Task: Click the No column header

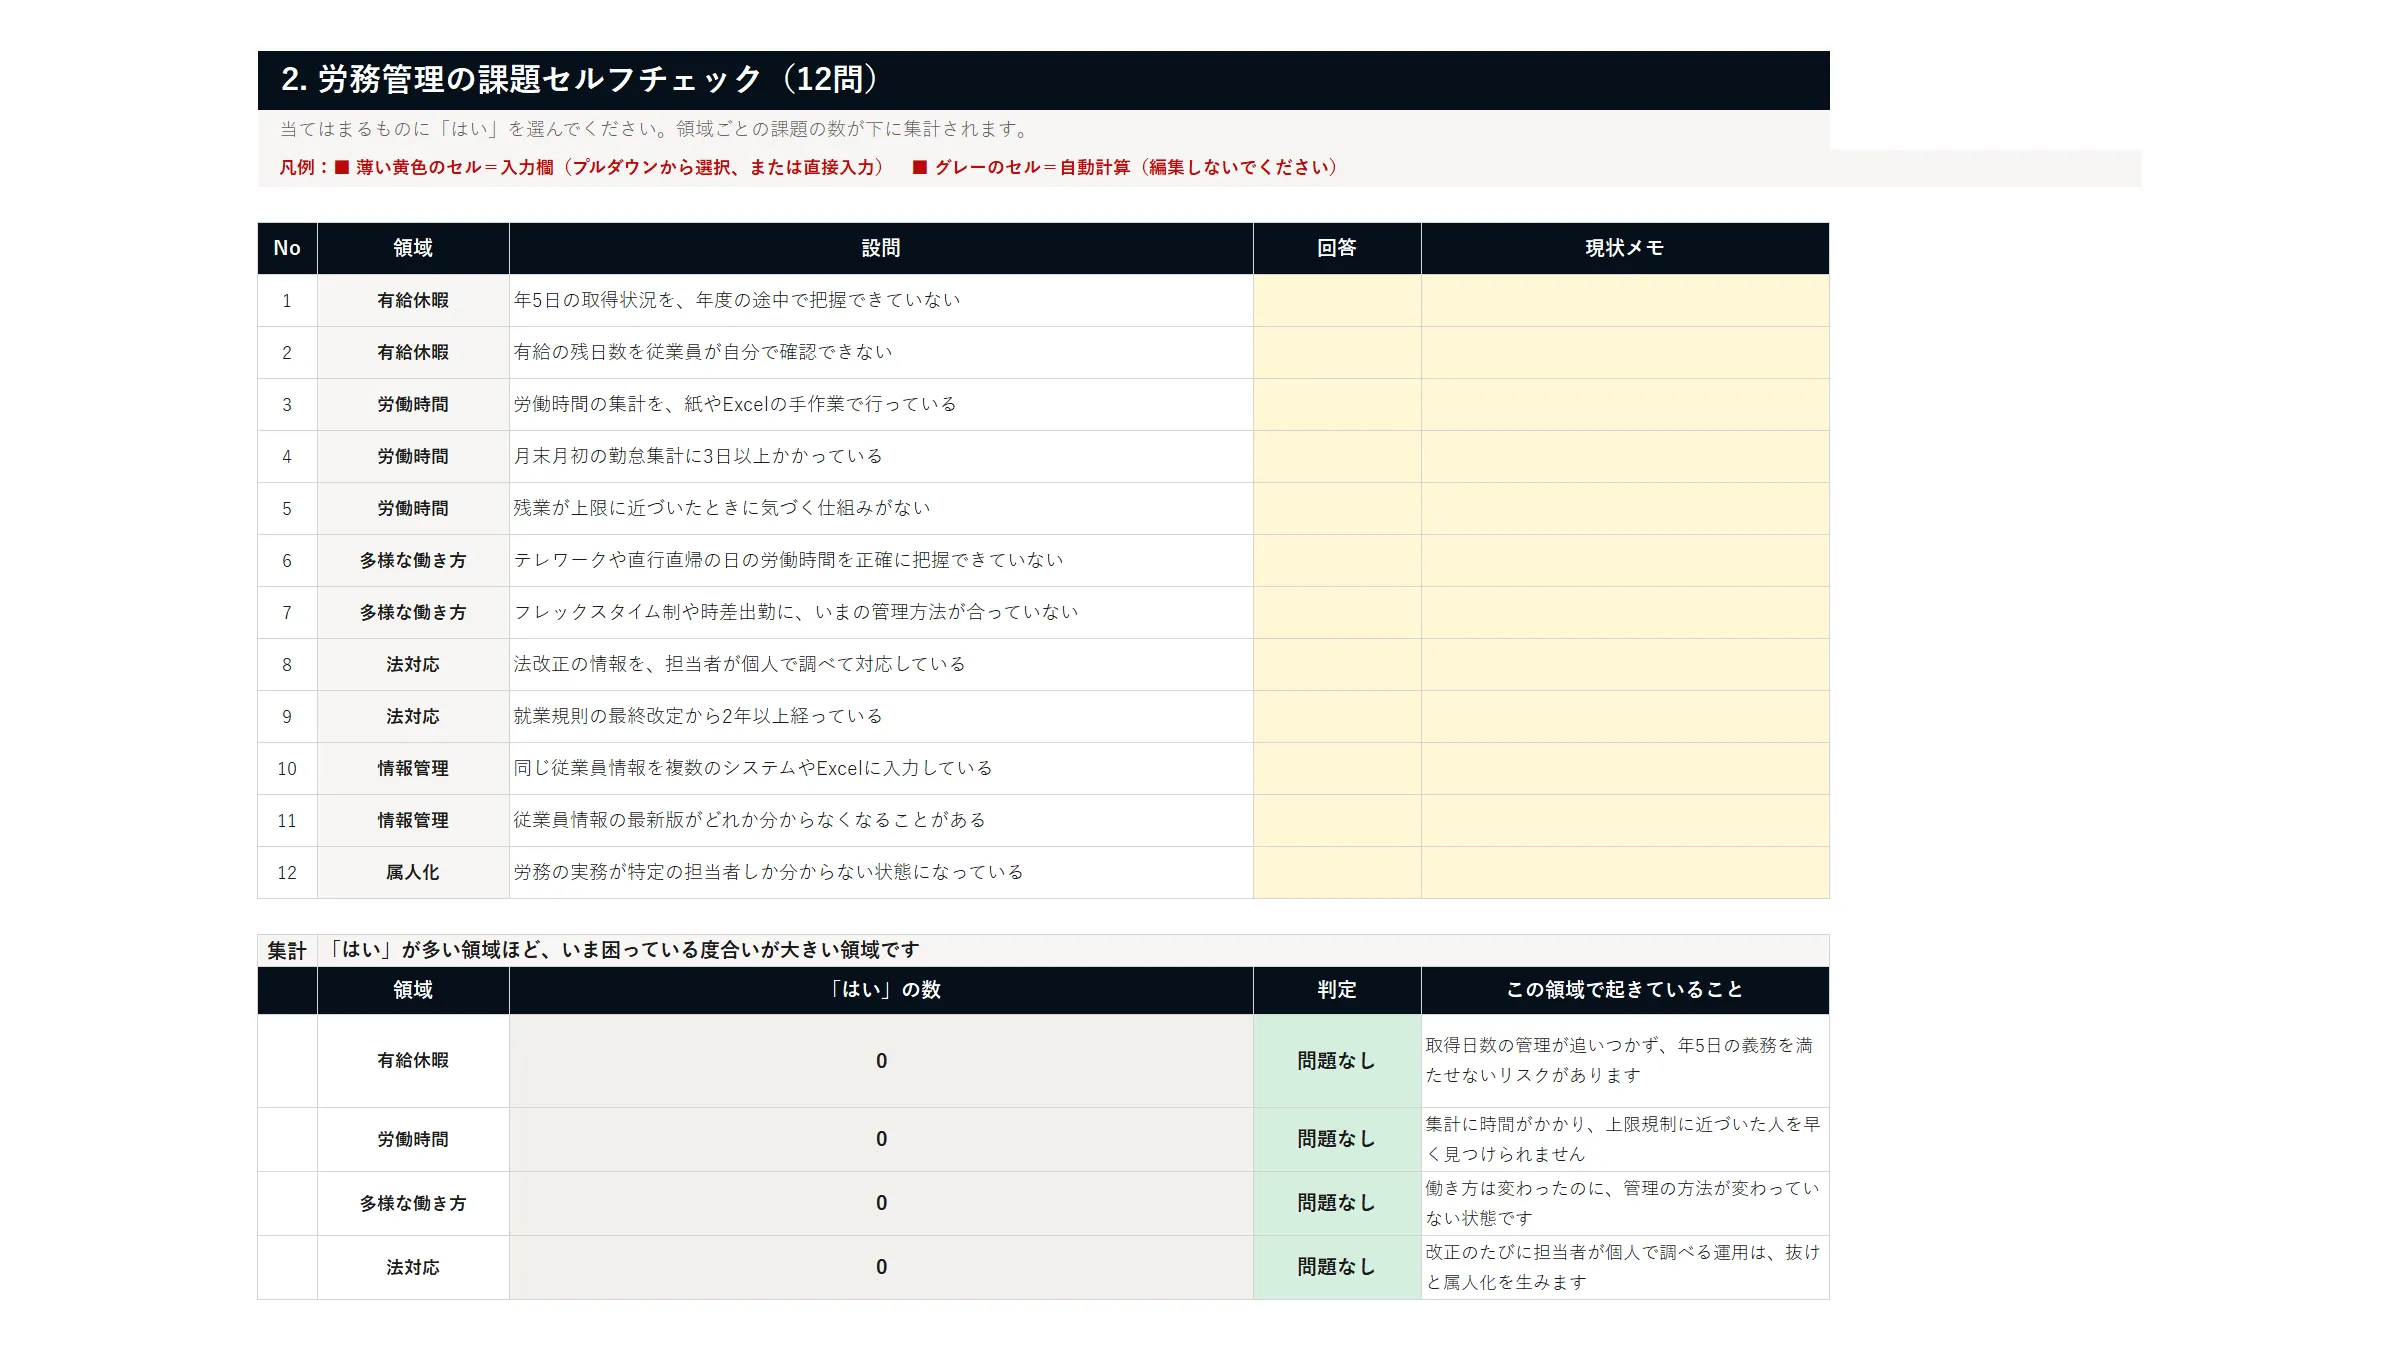Action: pyautogui.click(x=287, y=248)
